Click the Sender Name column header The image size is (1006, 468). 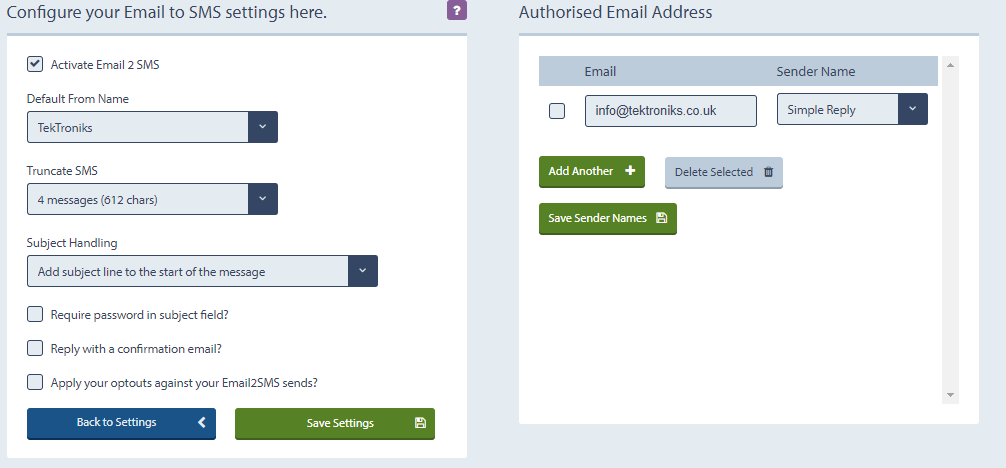pos(815,71)
